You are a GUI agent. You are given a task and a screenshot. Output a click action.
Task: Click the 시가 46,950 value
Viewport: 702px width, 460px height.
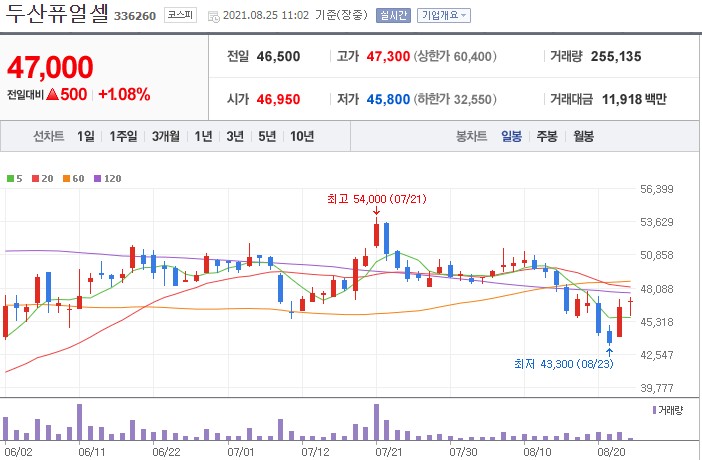pyautogui.click(x=278, y=99)
